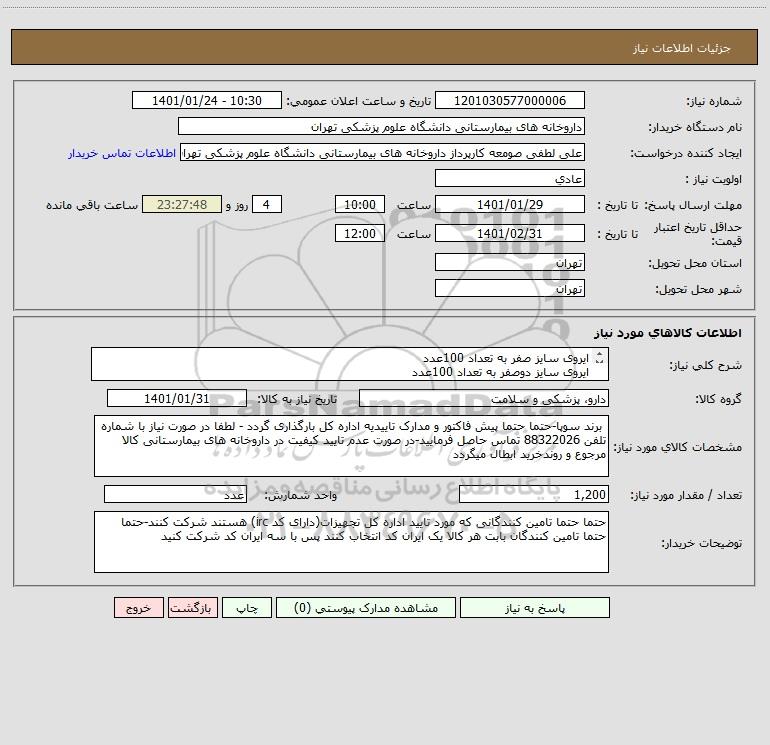Click the small scroll arrows in شرح کلی نیاز box

pos(599,359)
